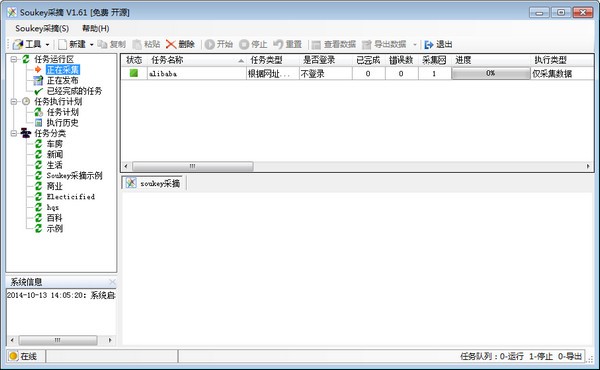The height and width of the screenshot is (370, 600).
Task: Open the Soukey采摘(S) menu
Action: [x=42, y=28]
